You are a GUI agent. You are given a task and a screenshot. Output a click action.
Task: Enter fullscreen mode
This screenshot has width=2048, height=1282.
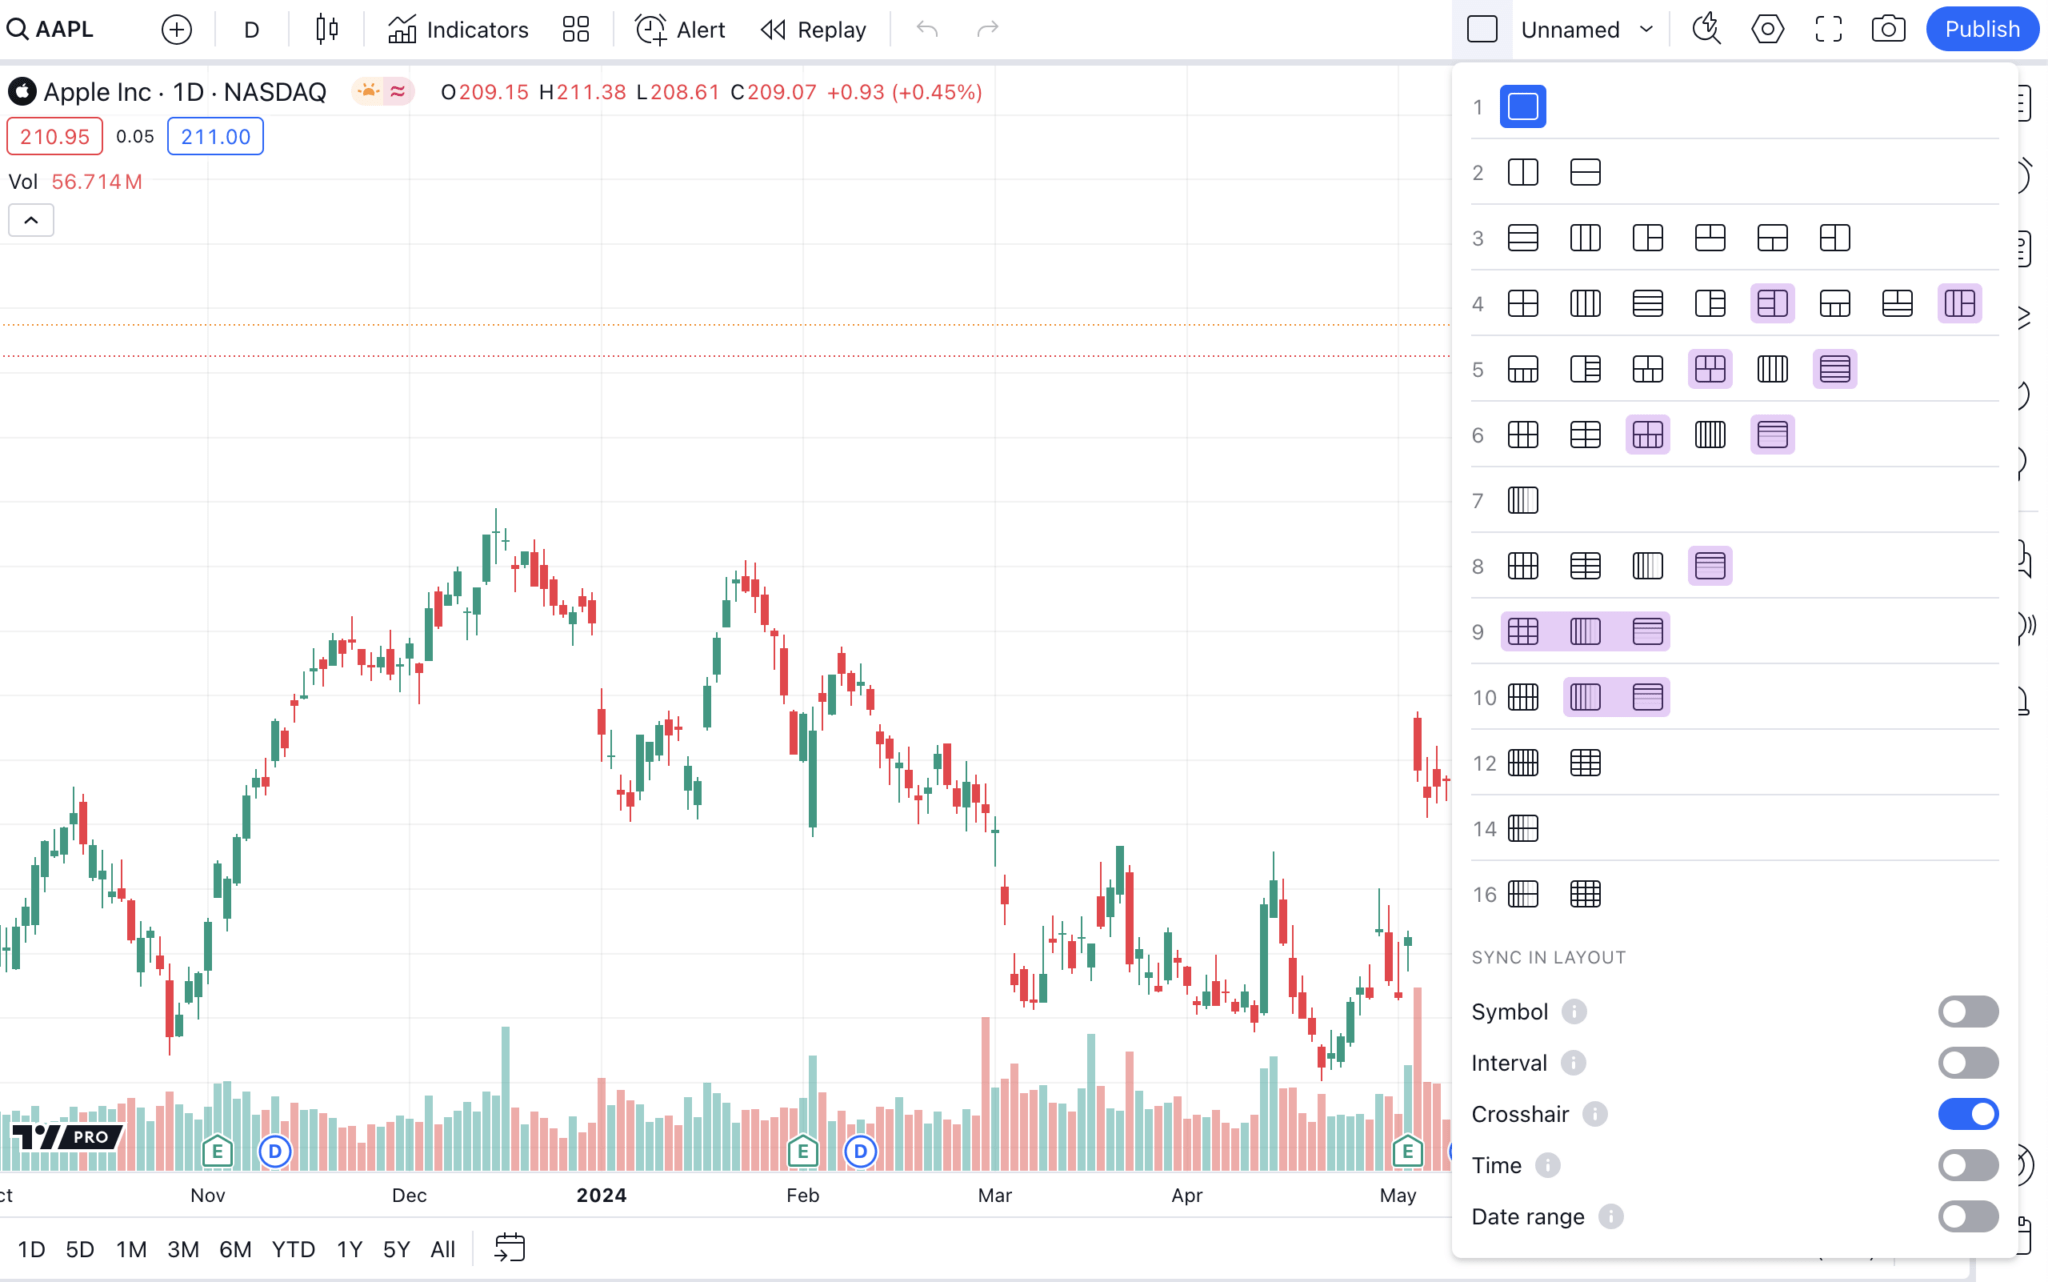(x=1828, y=28)
